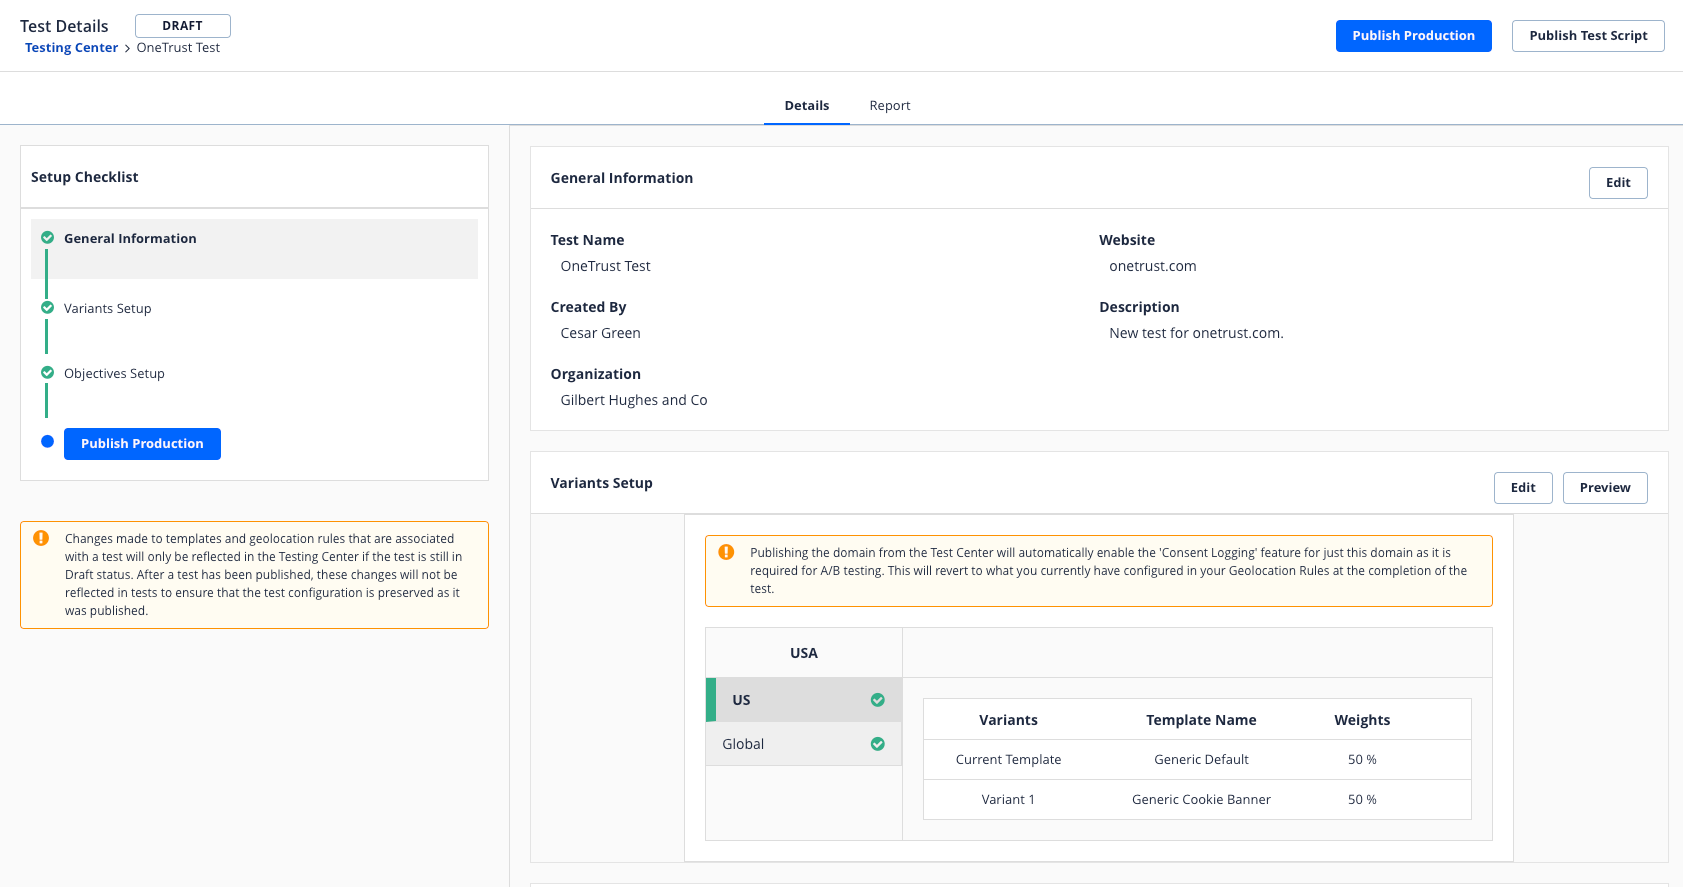The image size is (1683, 887).
Task: Click the General Information green check icon
Action: [x=47, y=238]
